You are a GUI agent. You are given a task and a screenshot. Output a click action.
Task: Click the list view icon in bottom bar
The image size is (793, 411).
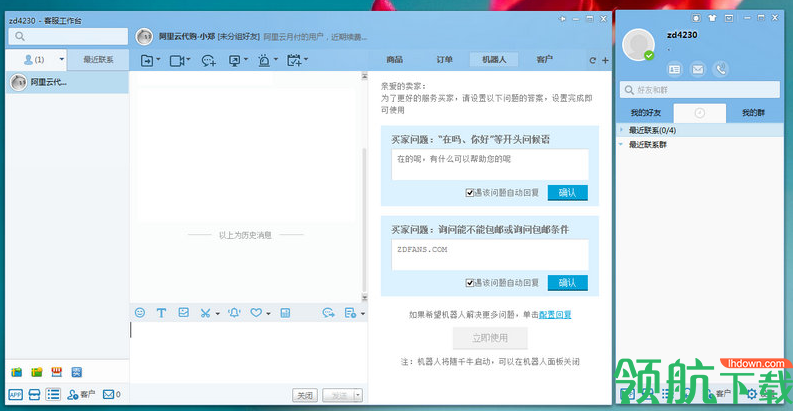pos(53,394)
